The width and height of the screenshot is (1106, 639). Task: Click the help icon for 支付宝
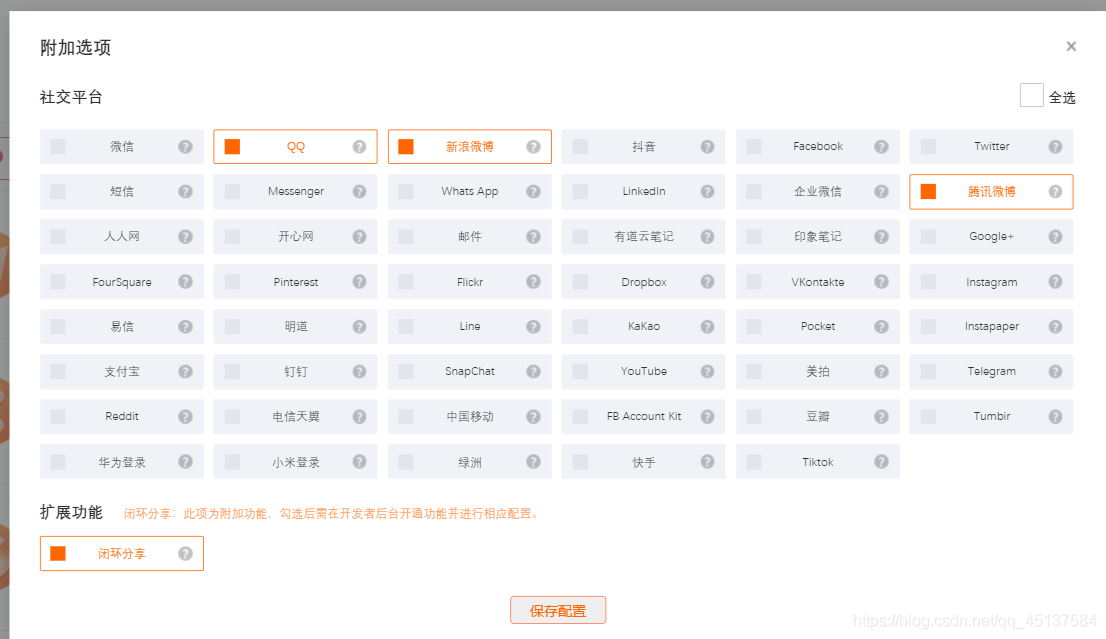click(x=186, y=371)
